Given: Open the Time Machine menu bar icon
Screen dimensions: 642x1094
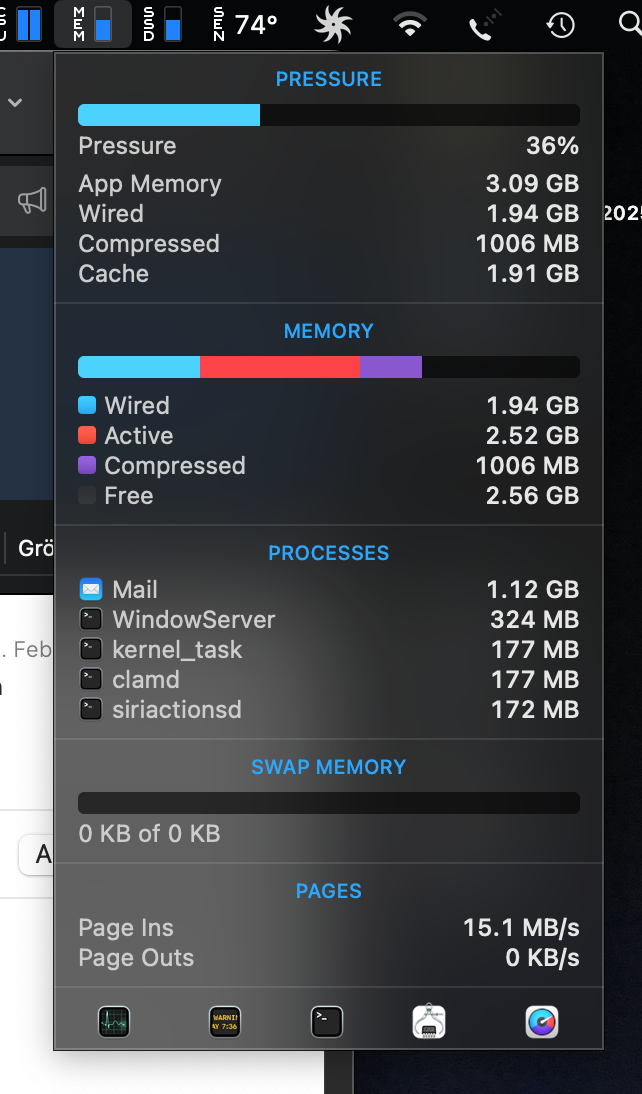Looking at the screenshot, I should pos(560,25).
